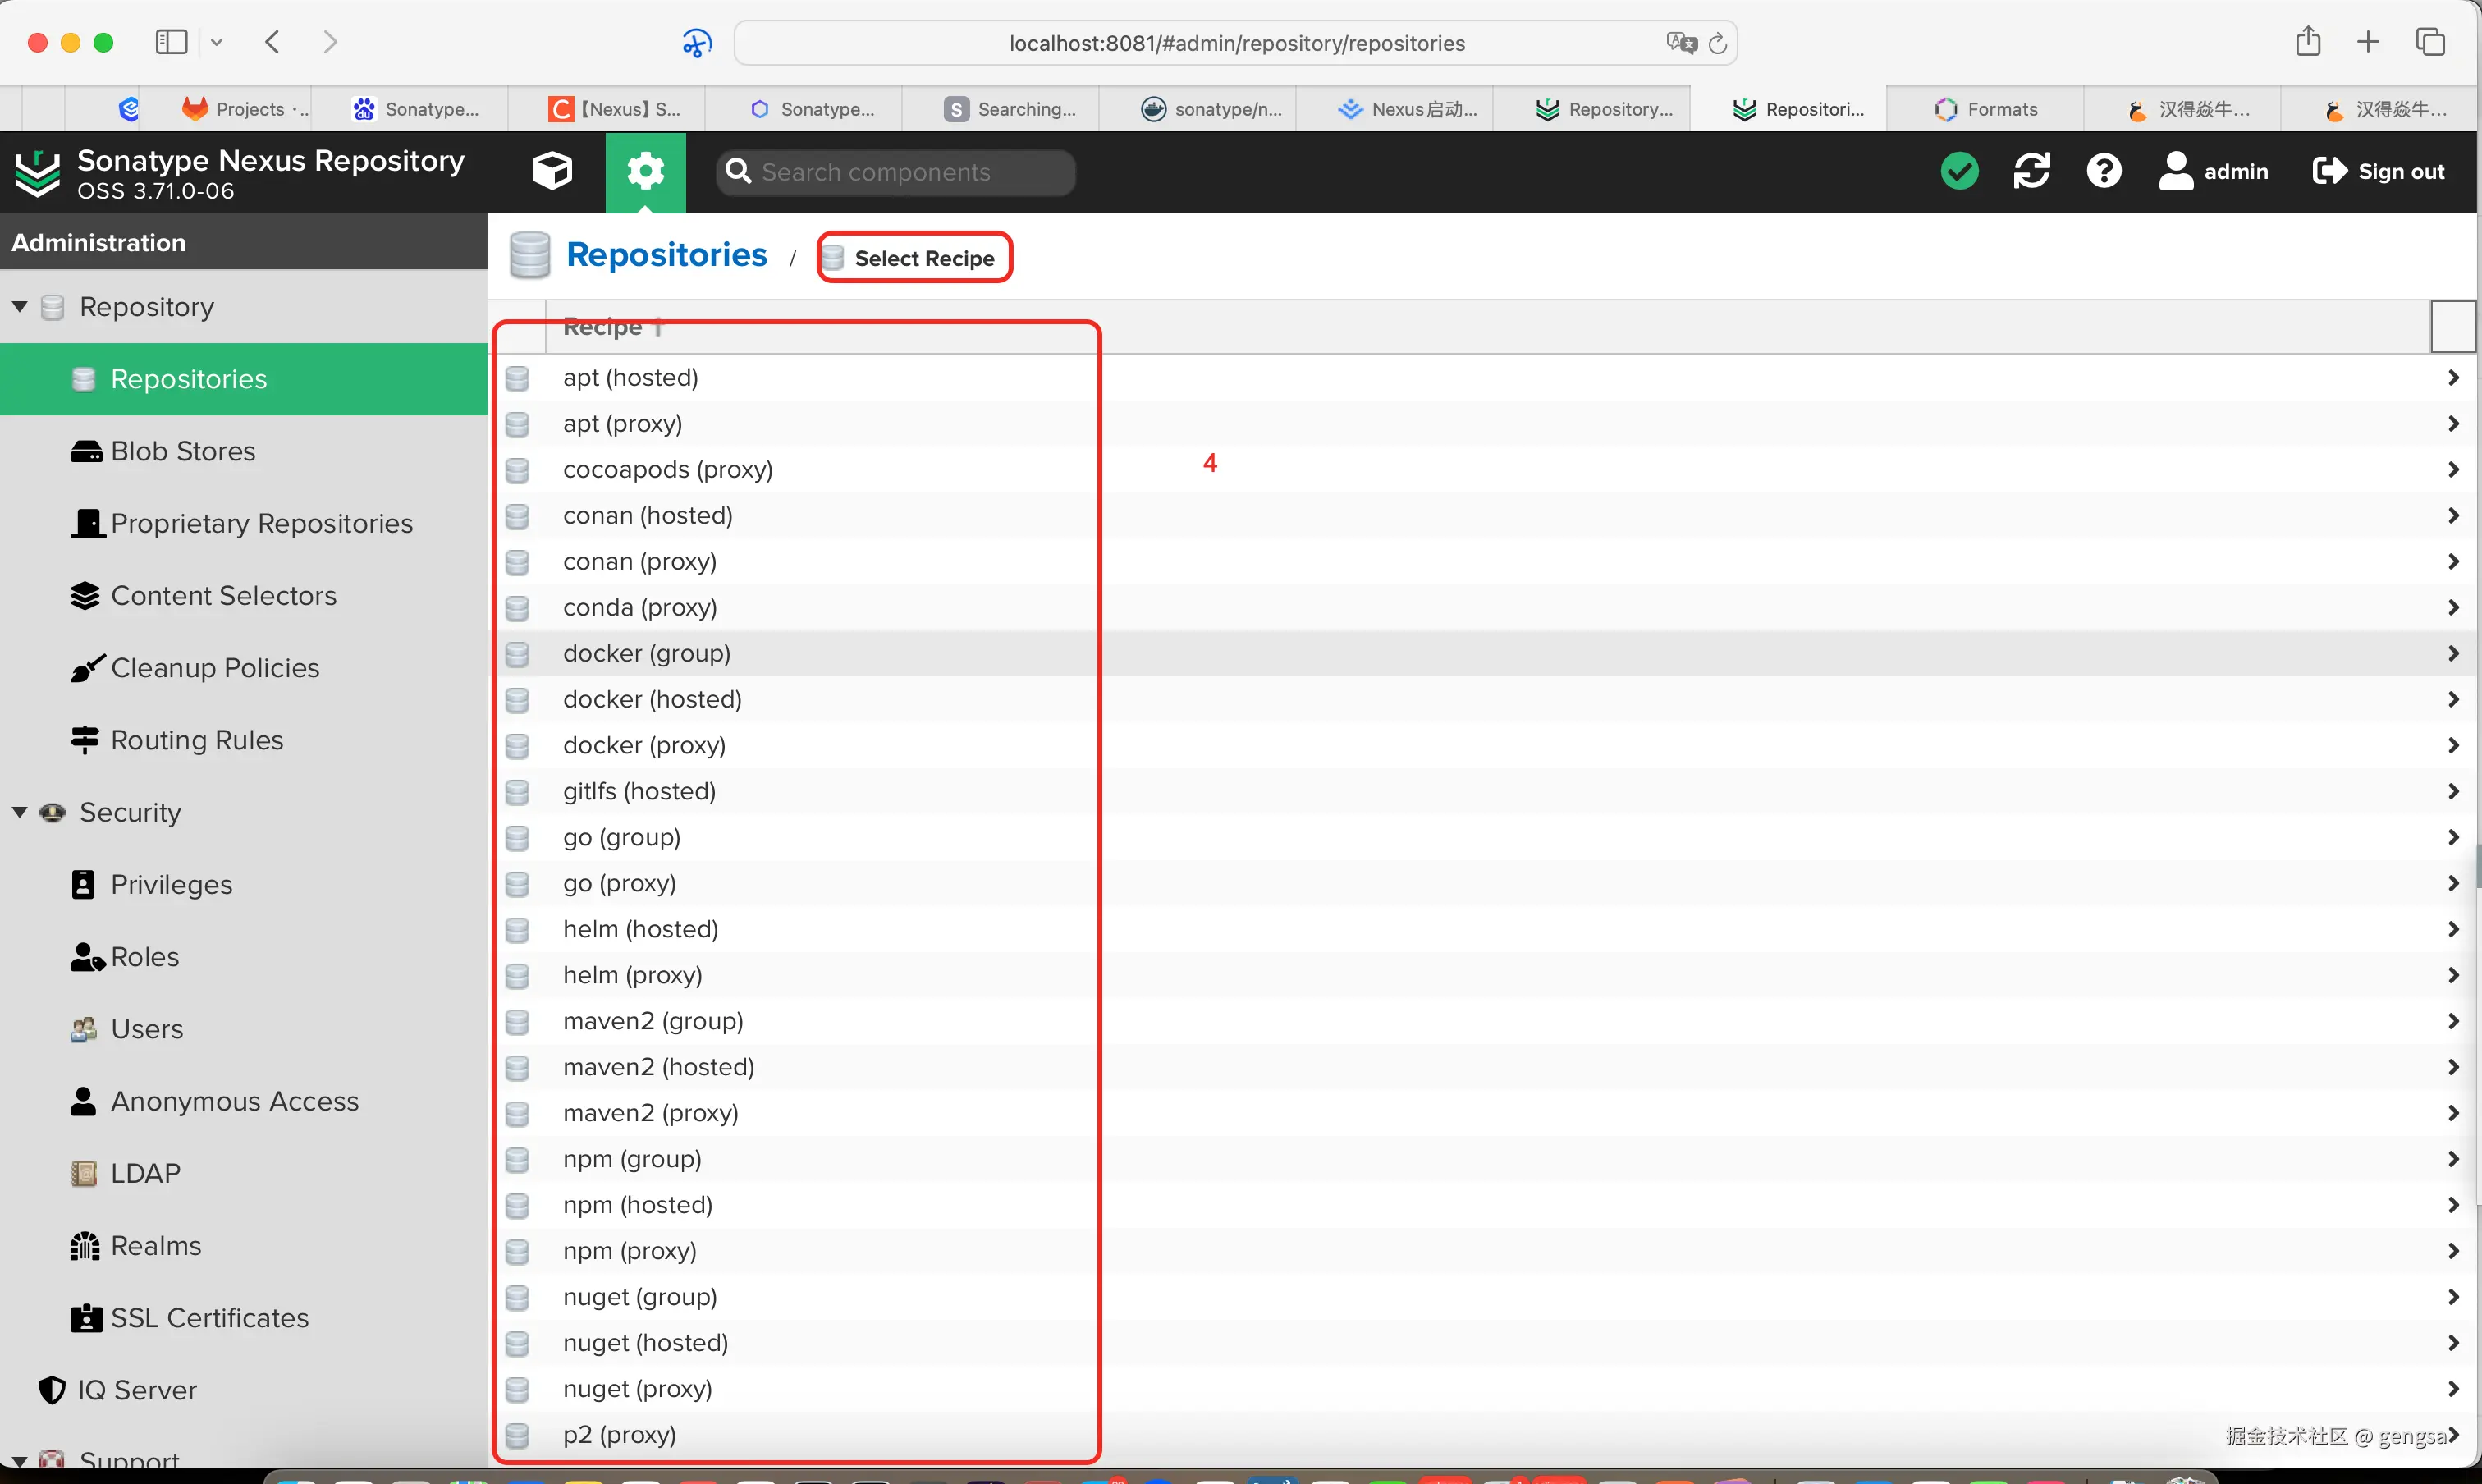Click the Refresh icon in the header
This screenshot has width=2482, height=1484.
click(2031, 171)
